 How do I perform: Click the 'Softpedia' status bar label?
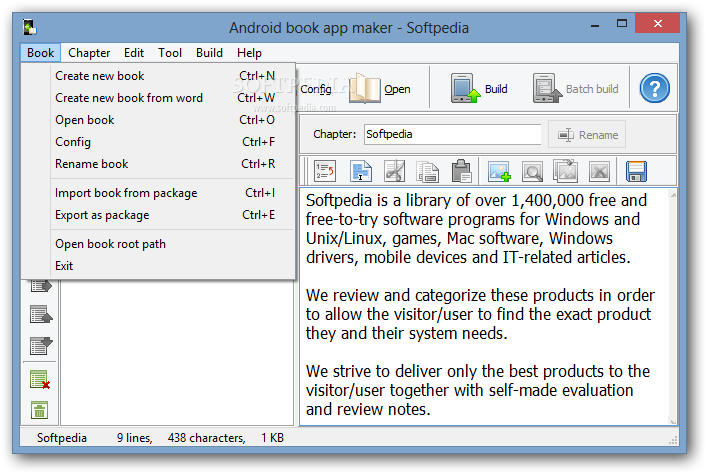[62, 438]
